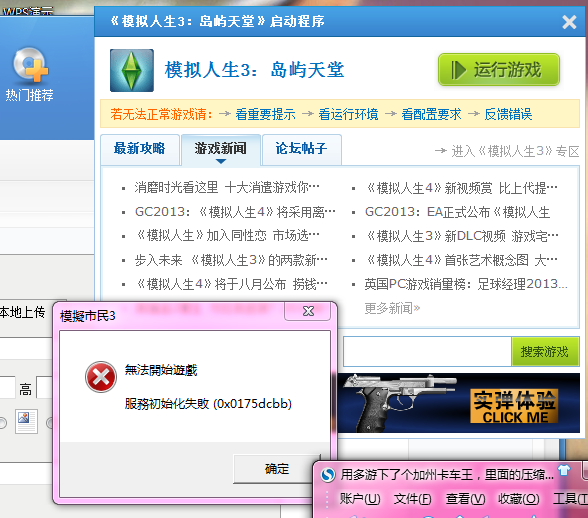Click the image icon in background window
Screen dimensions: 588x518
tap(26, 422)
